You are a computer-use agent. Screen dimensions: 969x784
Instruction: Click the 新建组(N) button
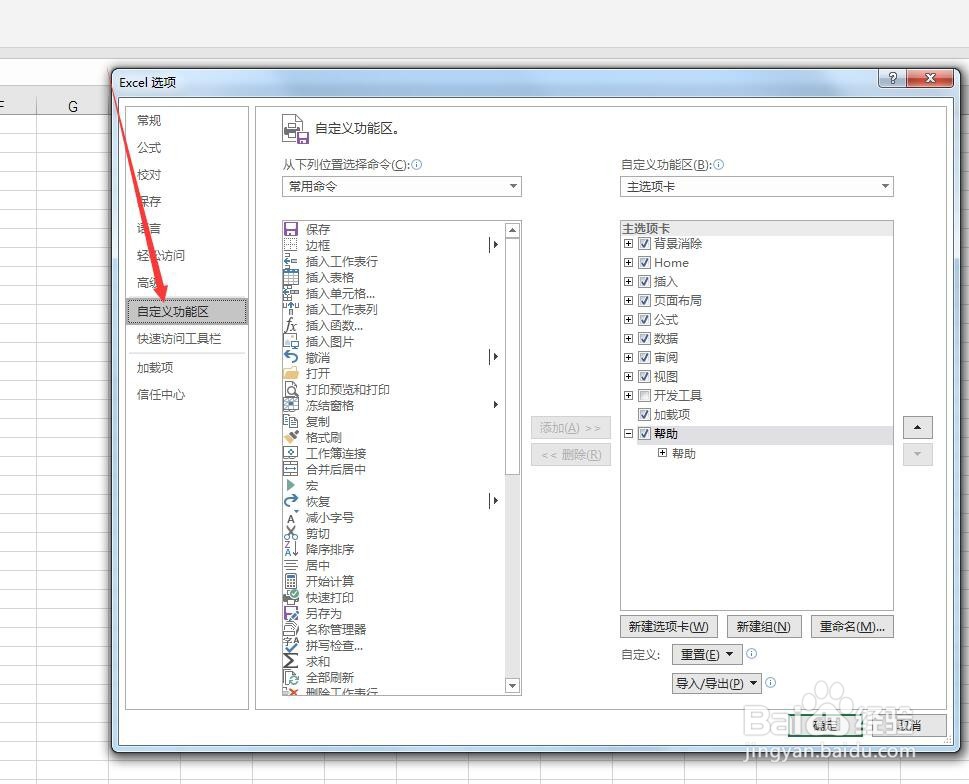[x=764, y=626]
